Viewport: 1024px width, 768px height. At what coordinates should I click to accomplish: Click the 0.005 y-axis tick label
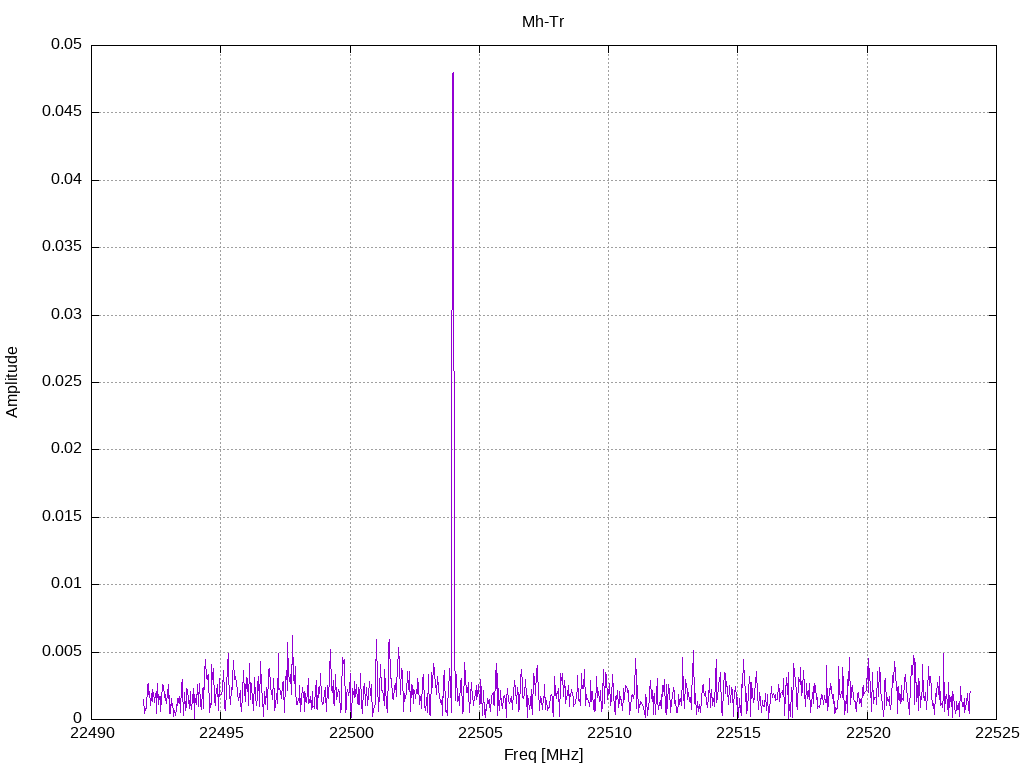tap(62, 651)
